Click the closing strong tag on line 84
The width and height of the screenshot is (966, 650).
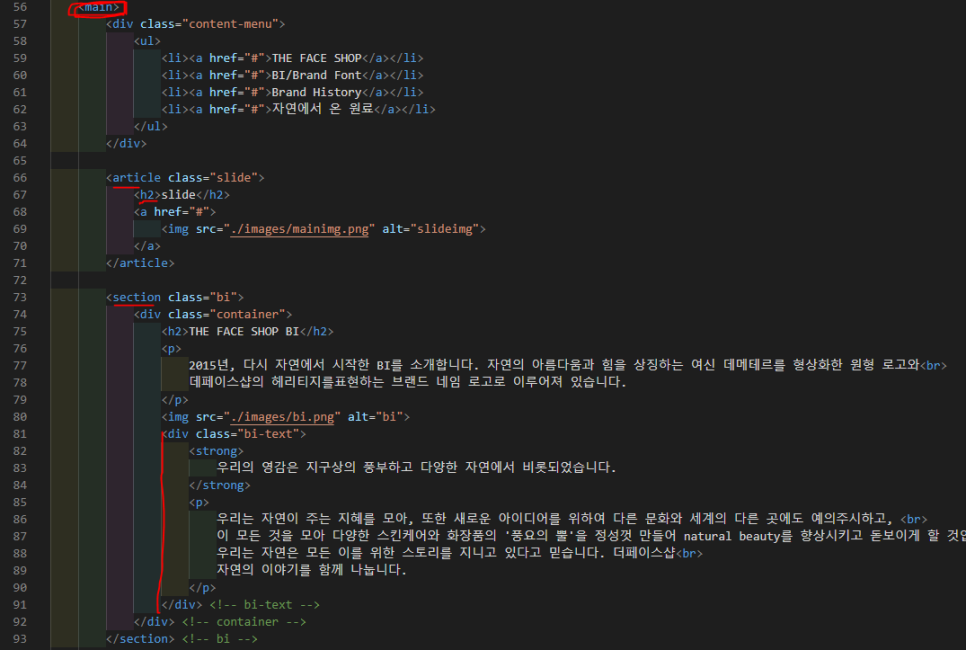(x=220, y=485)
